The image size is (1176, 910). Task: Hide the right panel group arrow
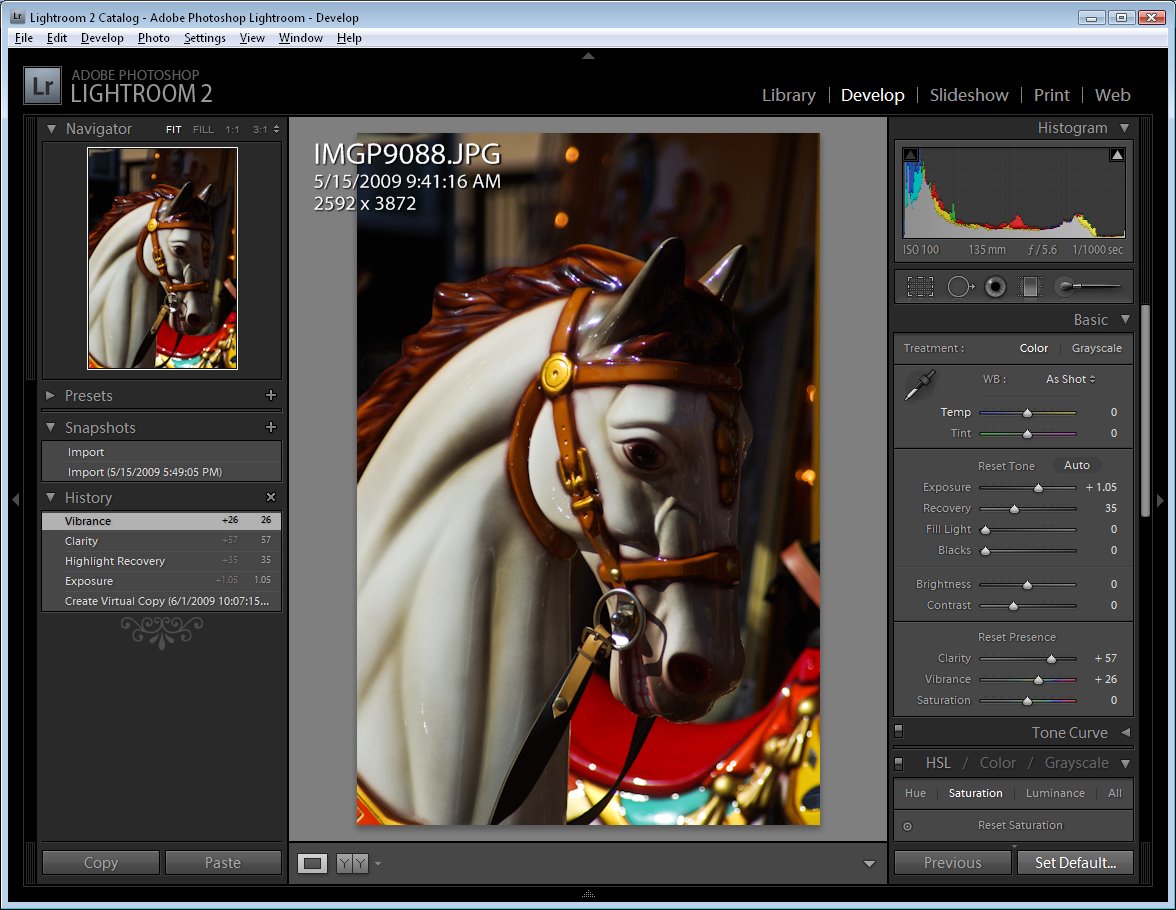point(1160,500)
